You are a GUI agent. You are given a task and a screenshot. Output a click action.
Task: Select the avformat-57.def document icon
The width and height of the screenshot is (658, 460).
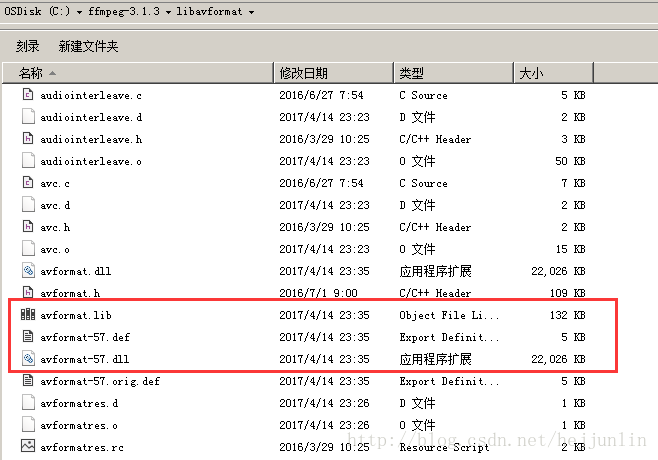[x=28, y=337]
